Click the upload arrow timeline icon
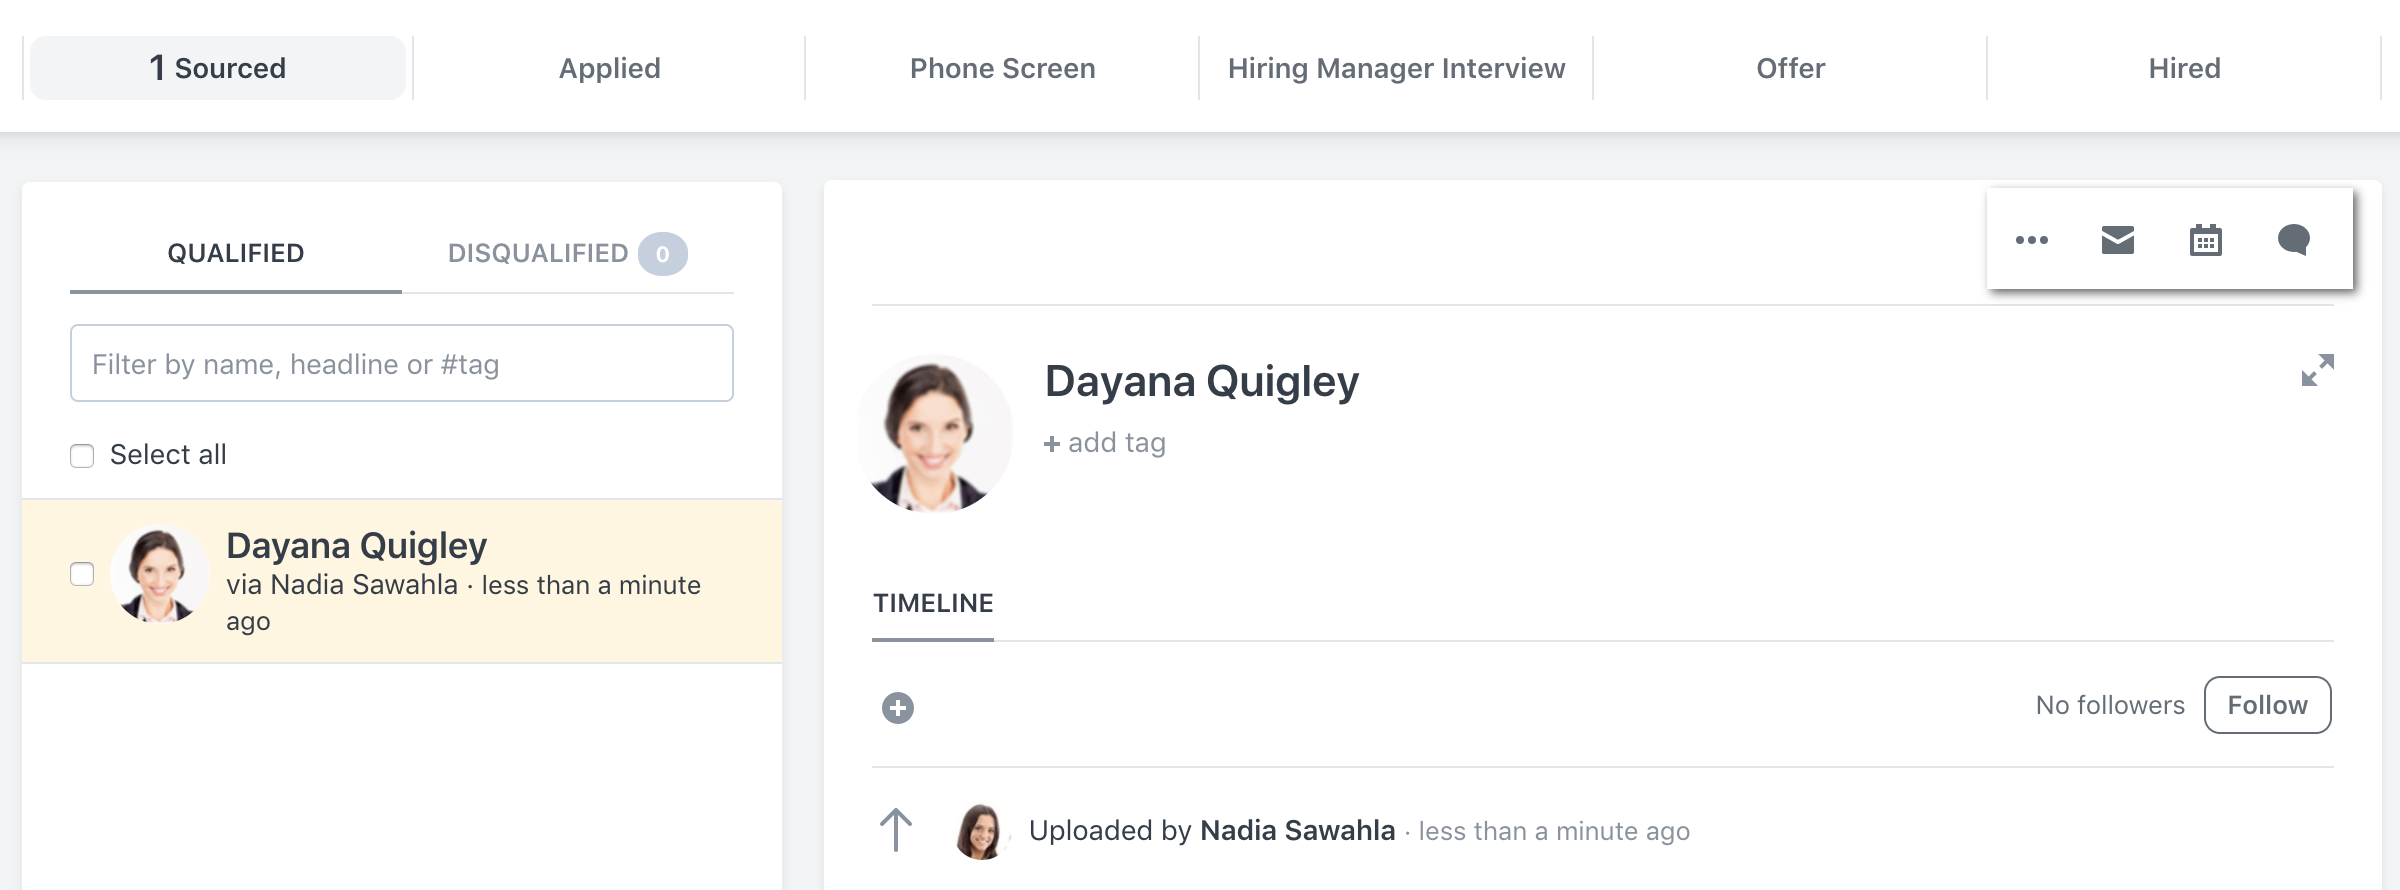 pos(896,830)
